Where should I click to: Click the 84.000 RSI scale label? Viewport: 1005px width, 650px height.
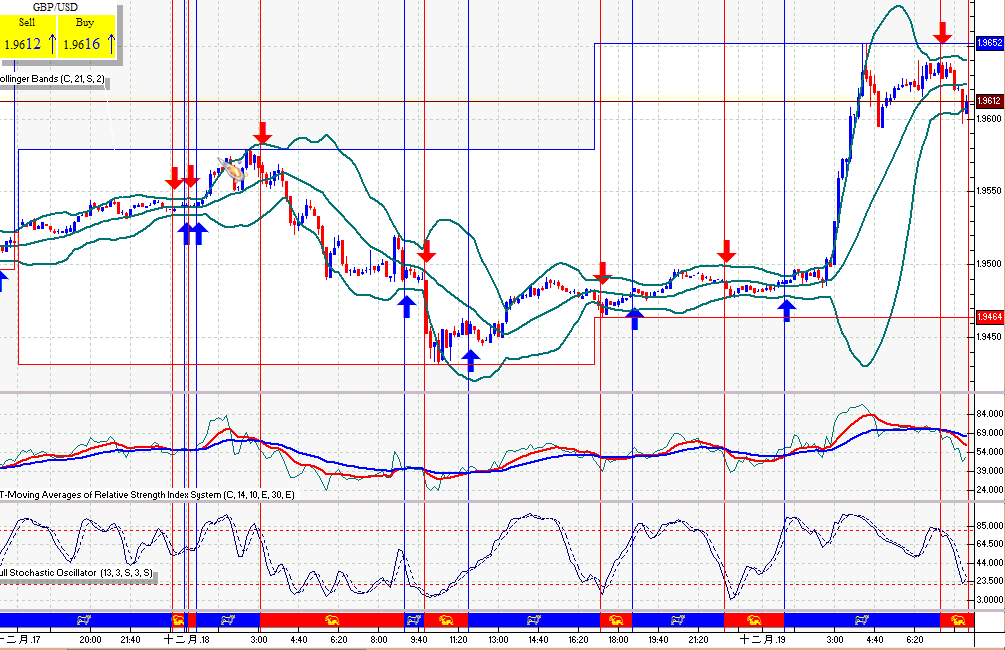[990, 414]
